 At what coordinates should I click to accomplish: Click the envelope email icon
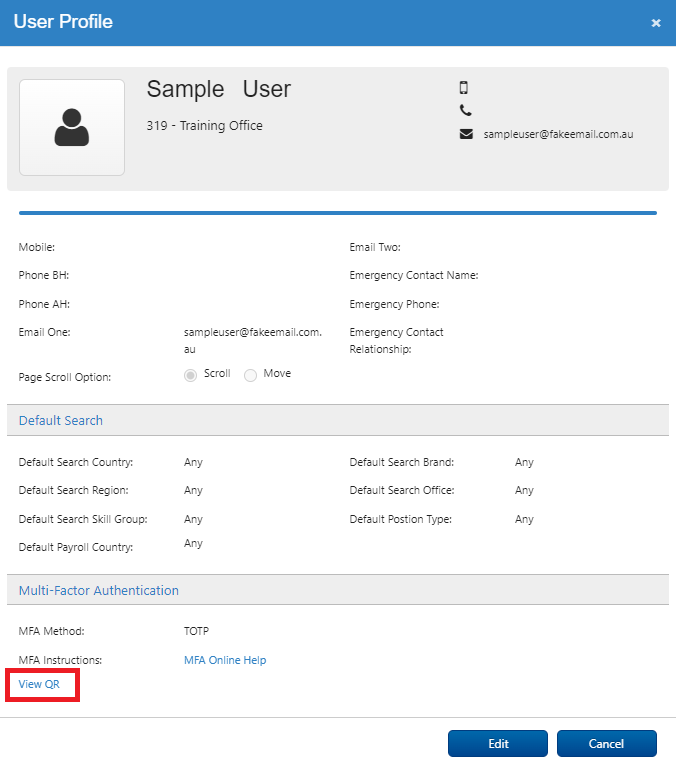(466, 134)
